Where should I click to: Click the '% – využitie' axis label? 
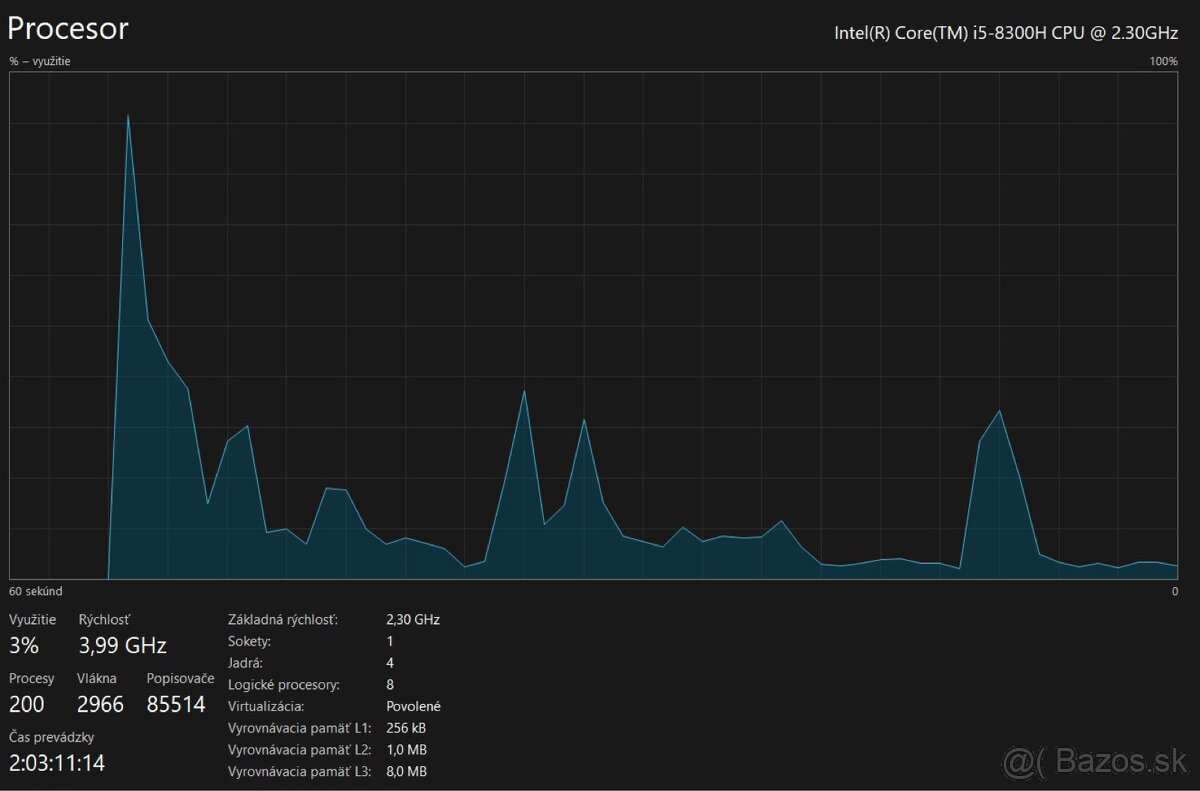pyautogui.click(x=40, y=61)
